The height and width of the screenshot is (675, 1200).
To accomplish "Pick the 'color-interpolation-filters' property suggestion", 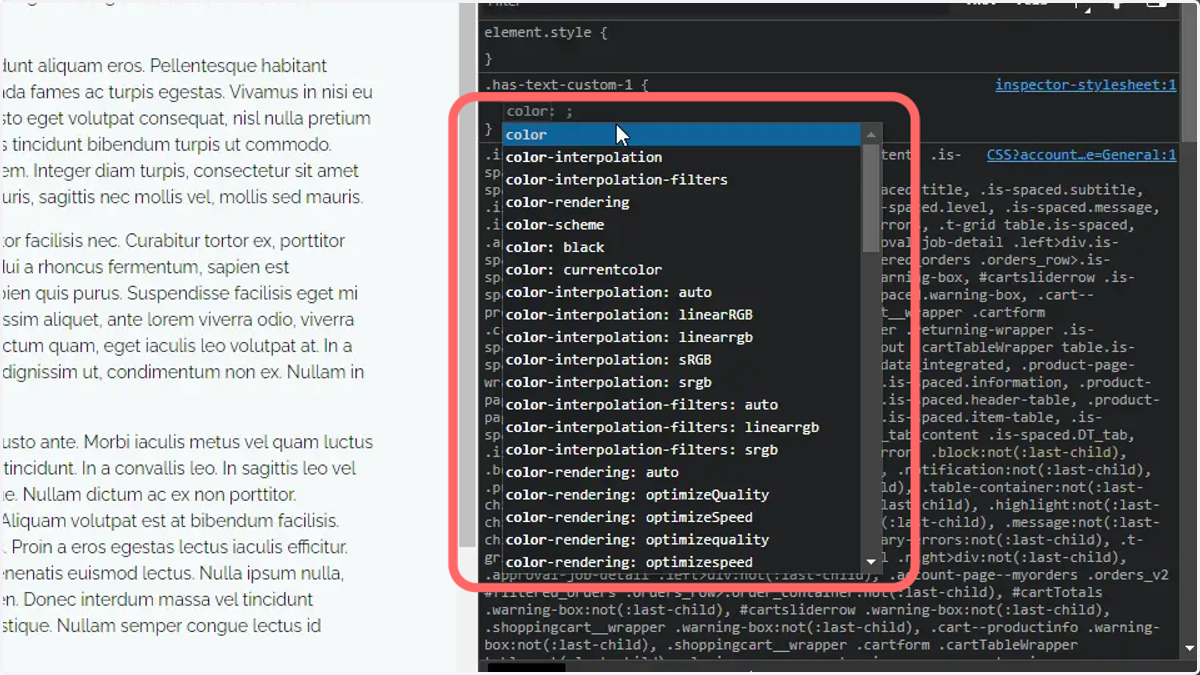I will coord(681,179).
